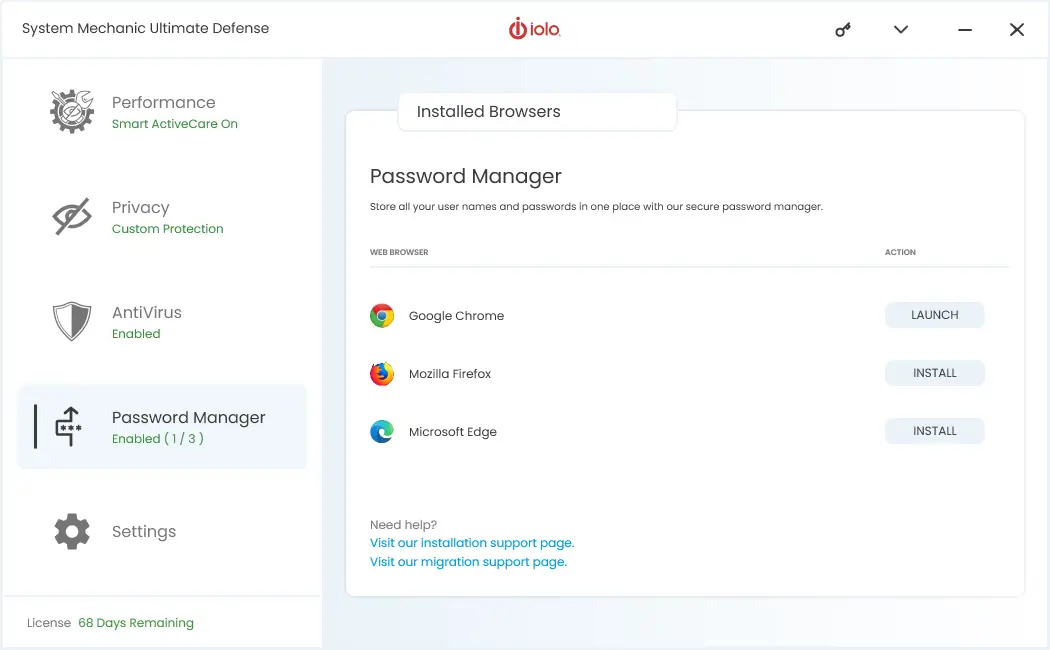
Task: Install the password manager for Mozilla Firefox
Action: 934,373
